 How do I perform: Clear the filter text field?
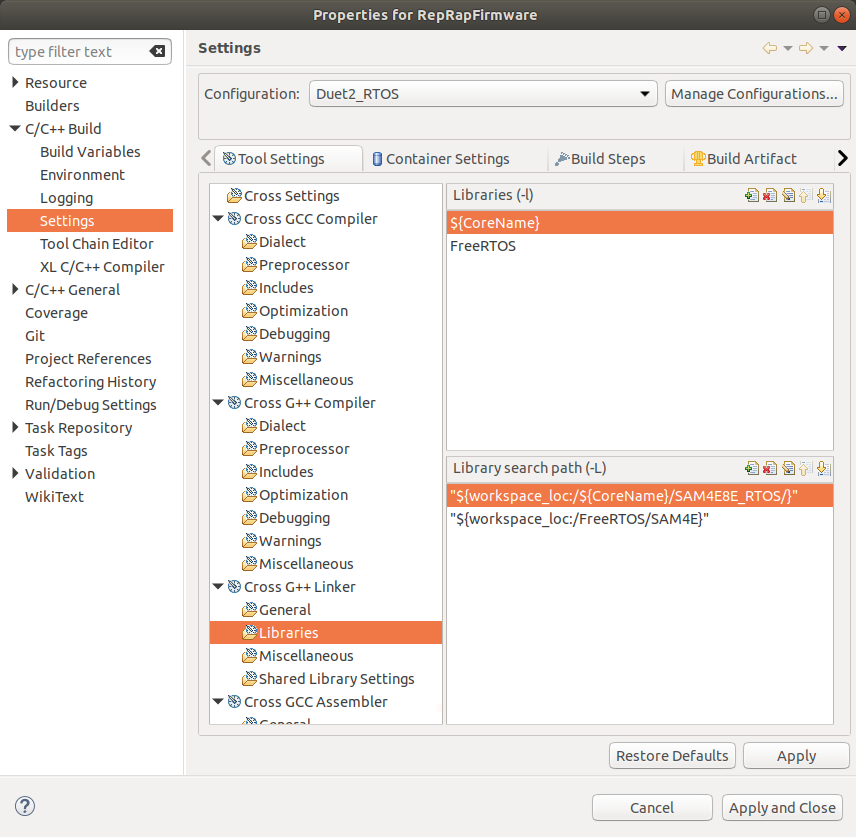[157, 51]
